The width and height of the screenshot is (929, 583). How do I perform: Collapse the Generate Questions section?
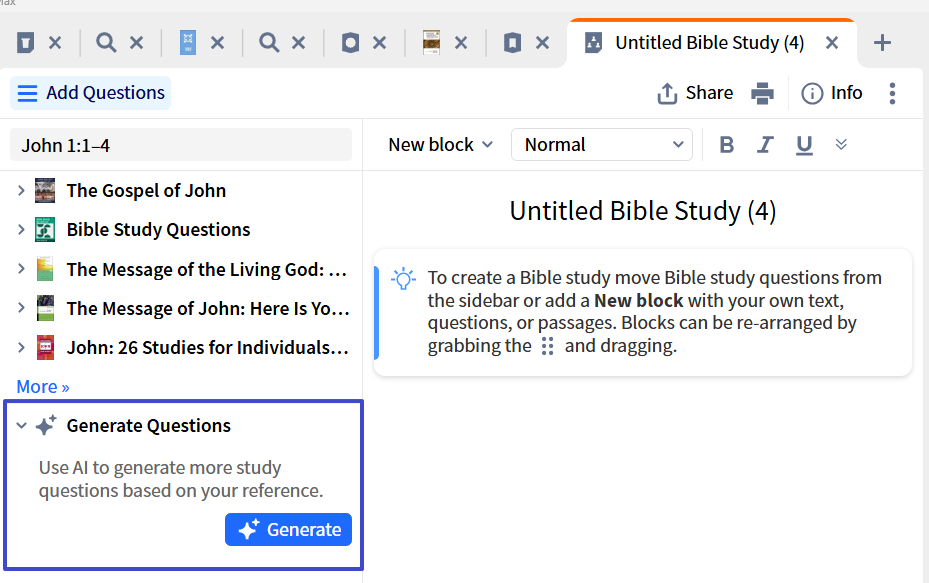[x=21, y=426]
